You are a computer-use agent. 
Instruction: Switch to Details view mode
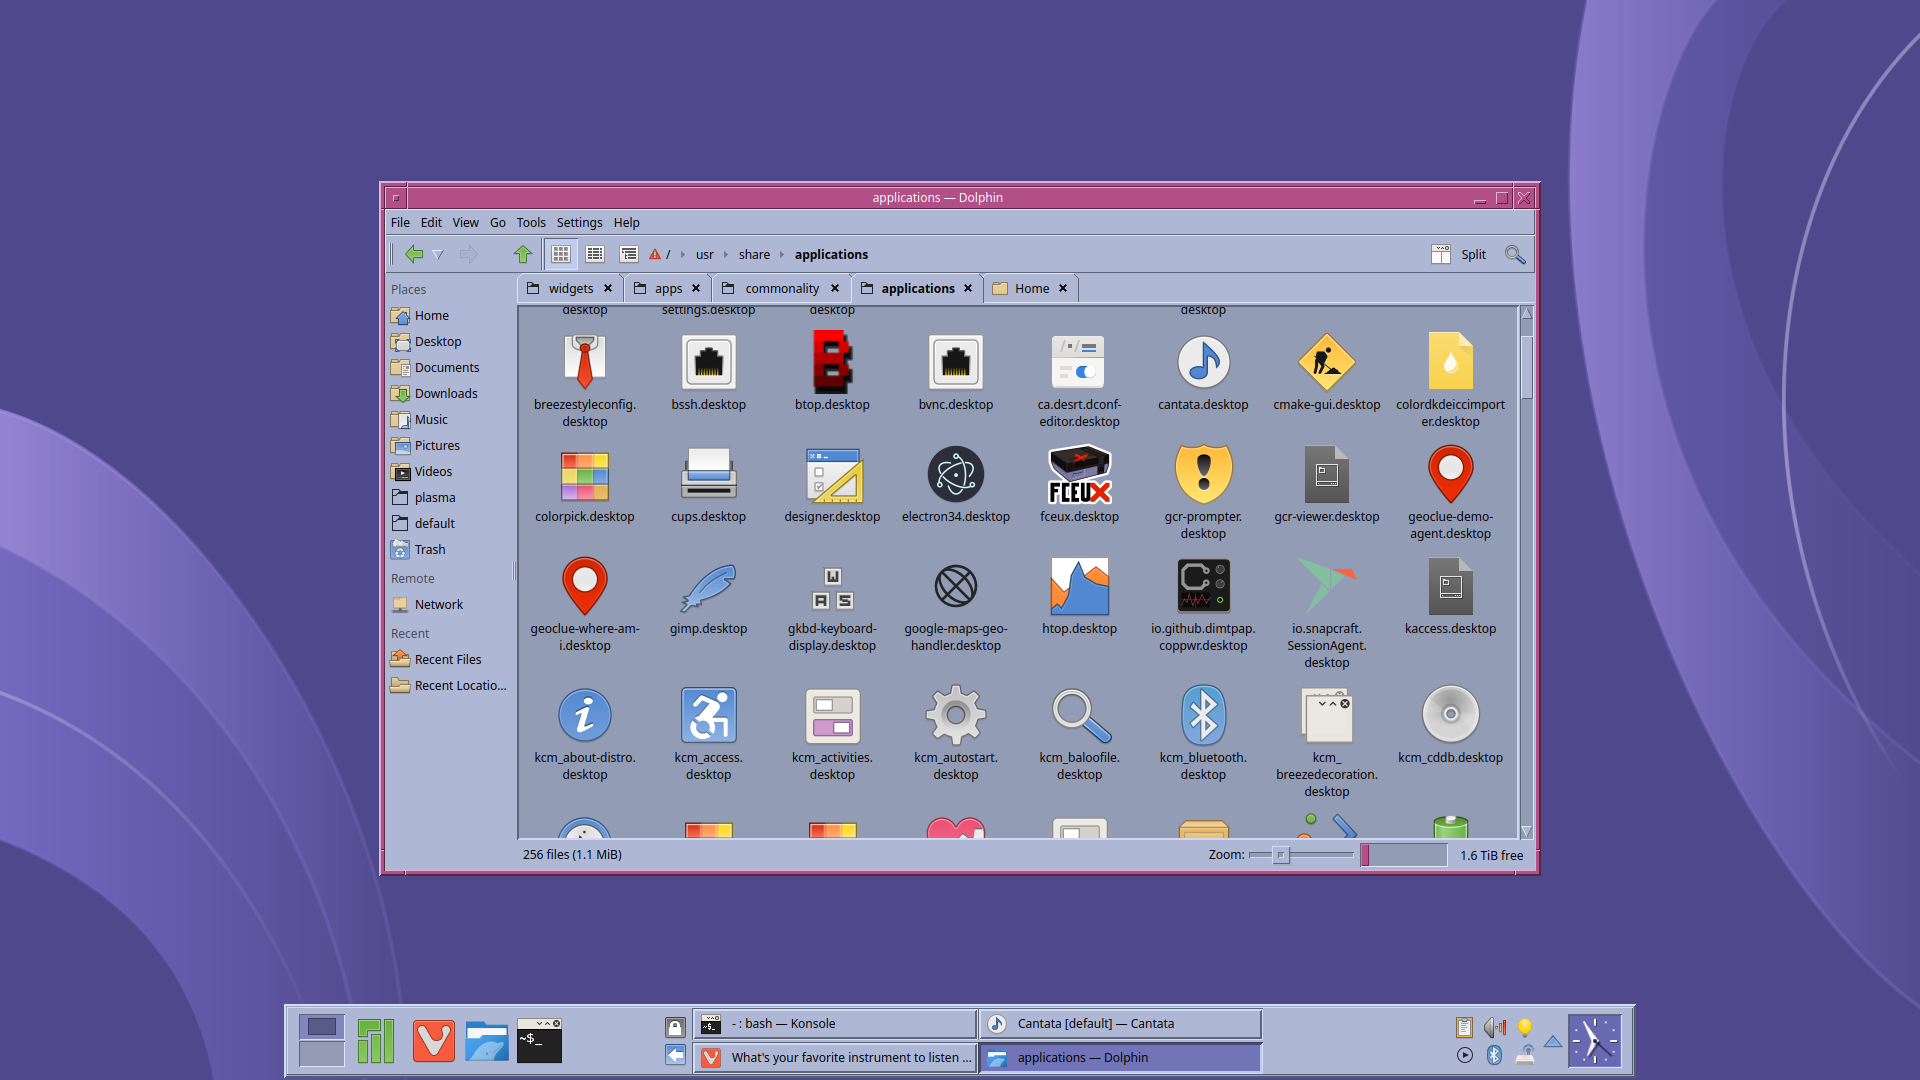[x=628, y=254]
